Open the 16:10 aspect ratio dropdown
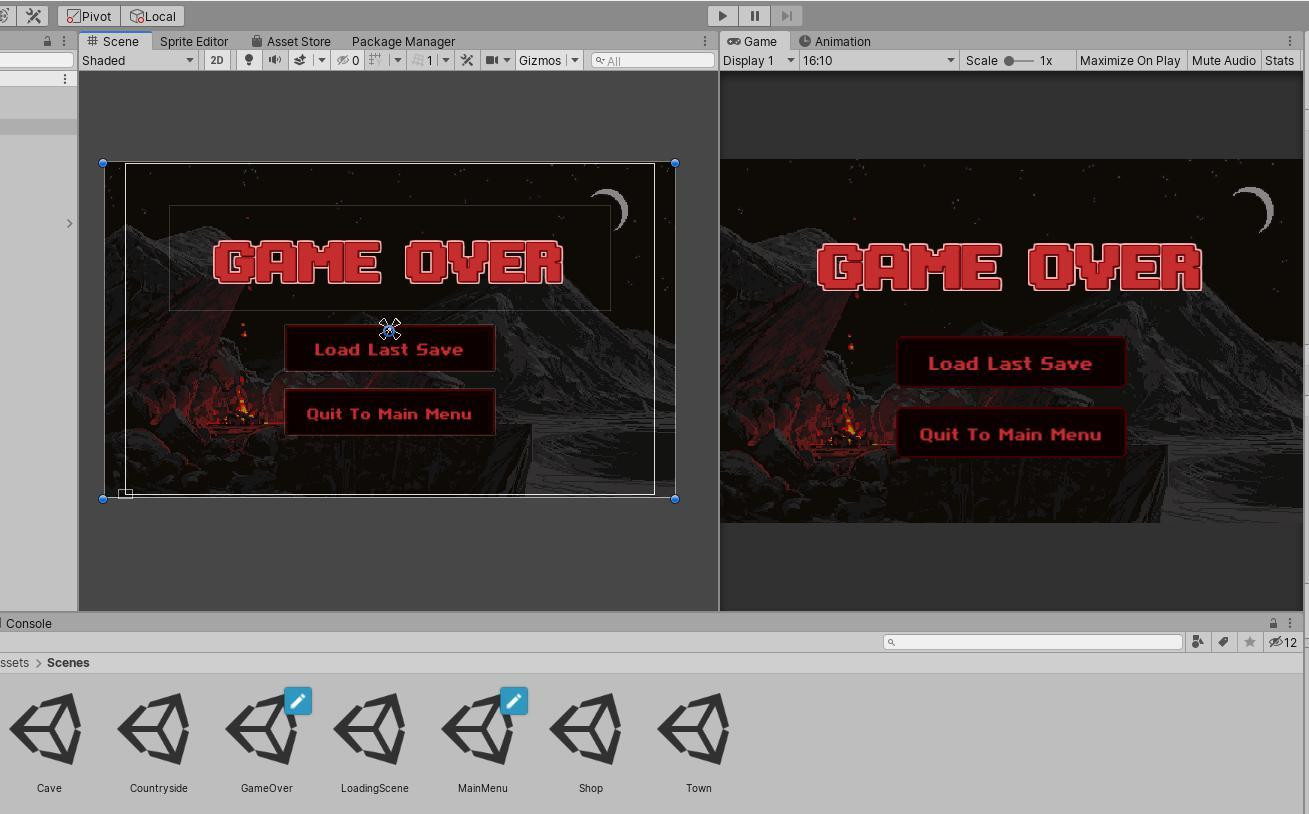The height and width of the screenshot is (814, 1309). coord(878,60)
